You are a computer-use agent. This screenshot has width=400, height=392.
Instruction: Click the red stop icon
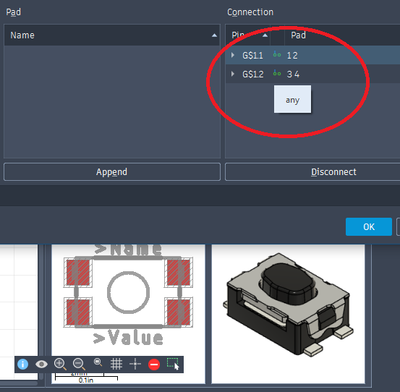[154, 364]
